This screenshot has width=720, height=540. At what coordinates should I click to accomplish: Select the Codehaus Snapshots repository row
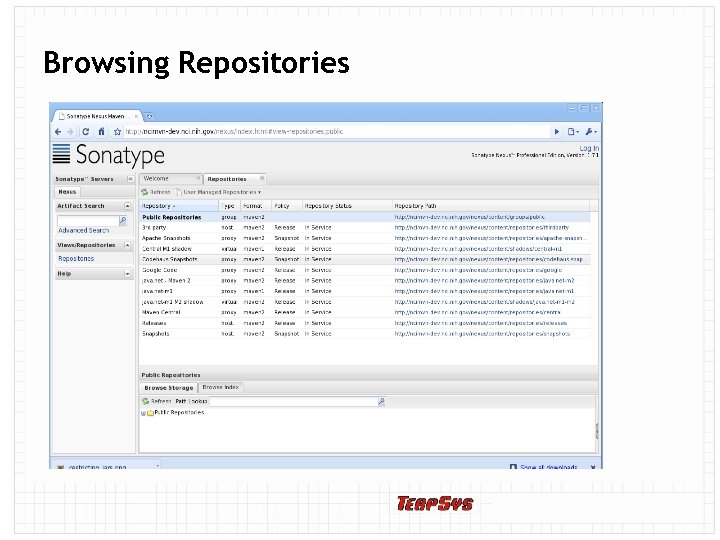tap(365, 259)
